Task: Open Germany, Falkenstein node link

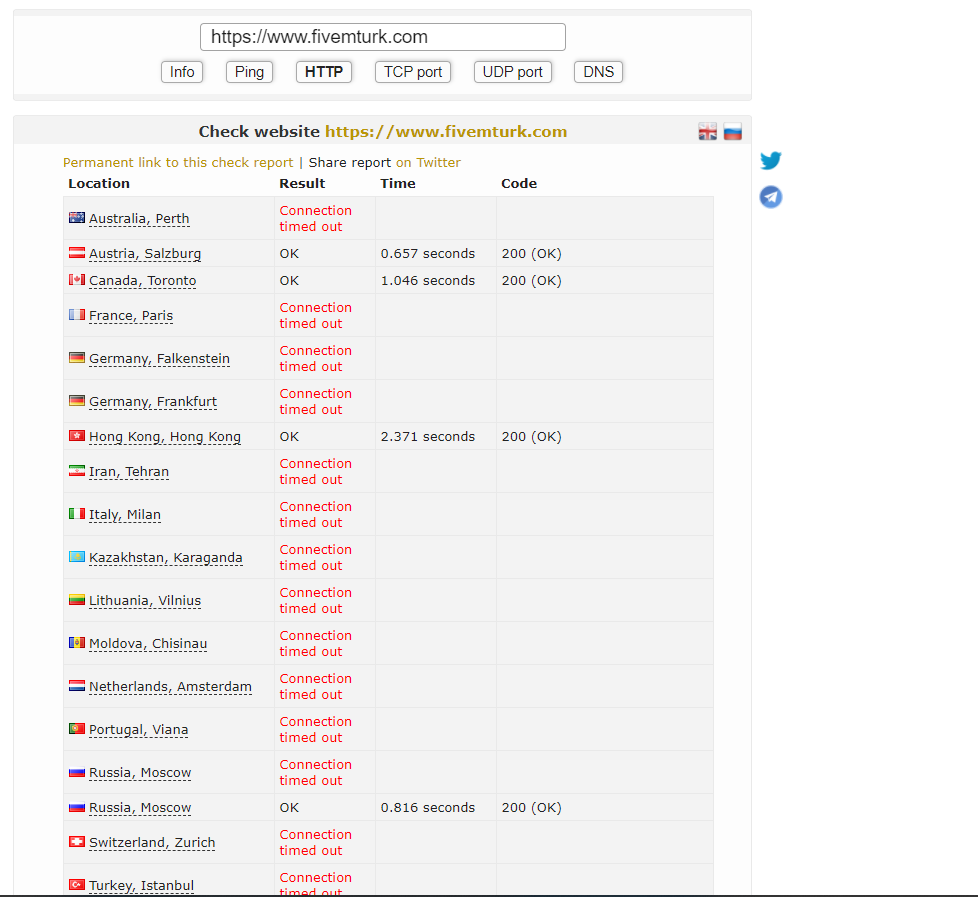Action: [160, 359]
